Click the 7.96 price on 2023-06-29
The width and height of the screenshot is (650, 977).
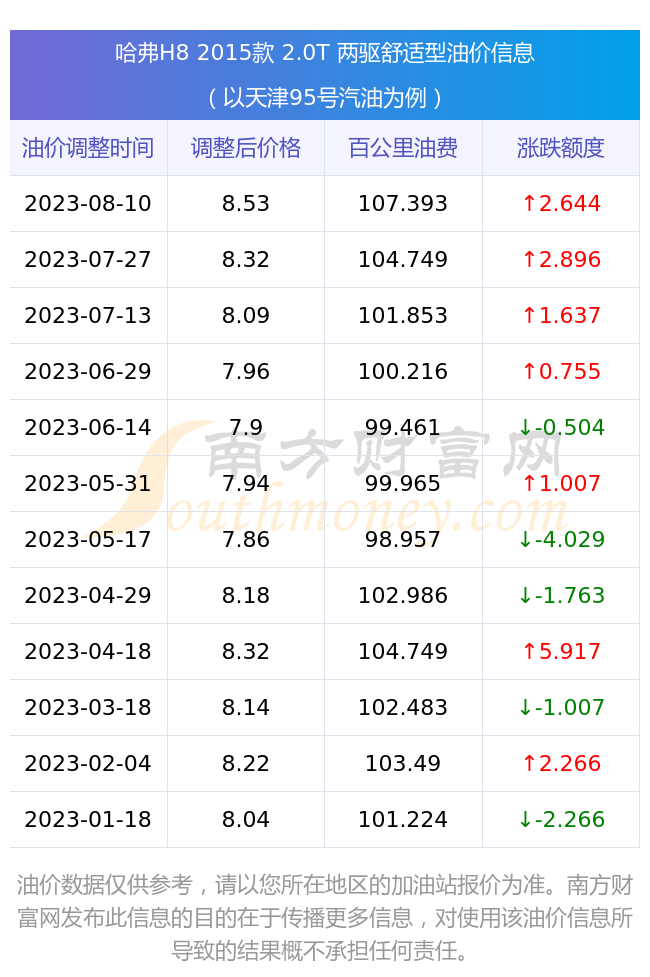point(246,372)
